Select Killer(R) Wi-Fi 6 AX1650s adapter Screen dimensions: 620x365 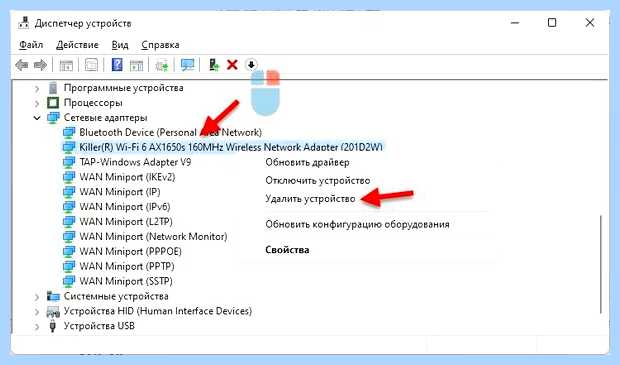tap(231, 147)
